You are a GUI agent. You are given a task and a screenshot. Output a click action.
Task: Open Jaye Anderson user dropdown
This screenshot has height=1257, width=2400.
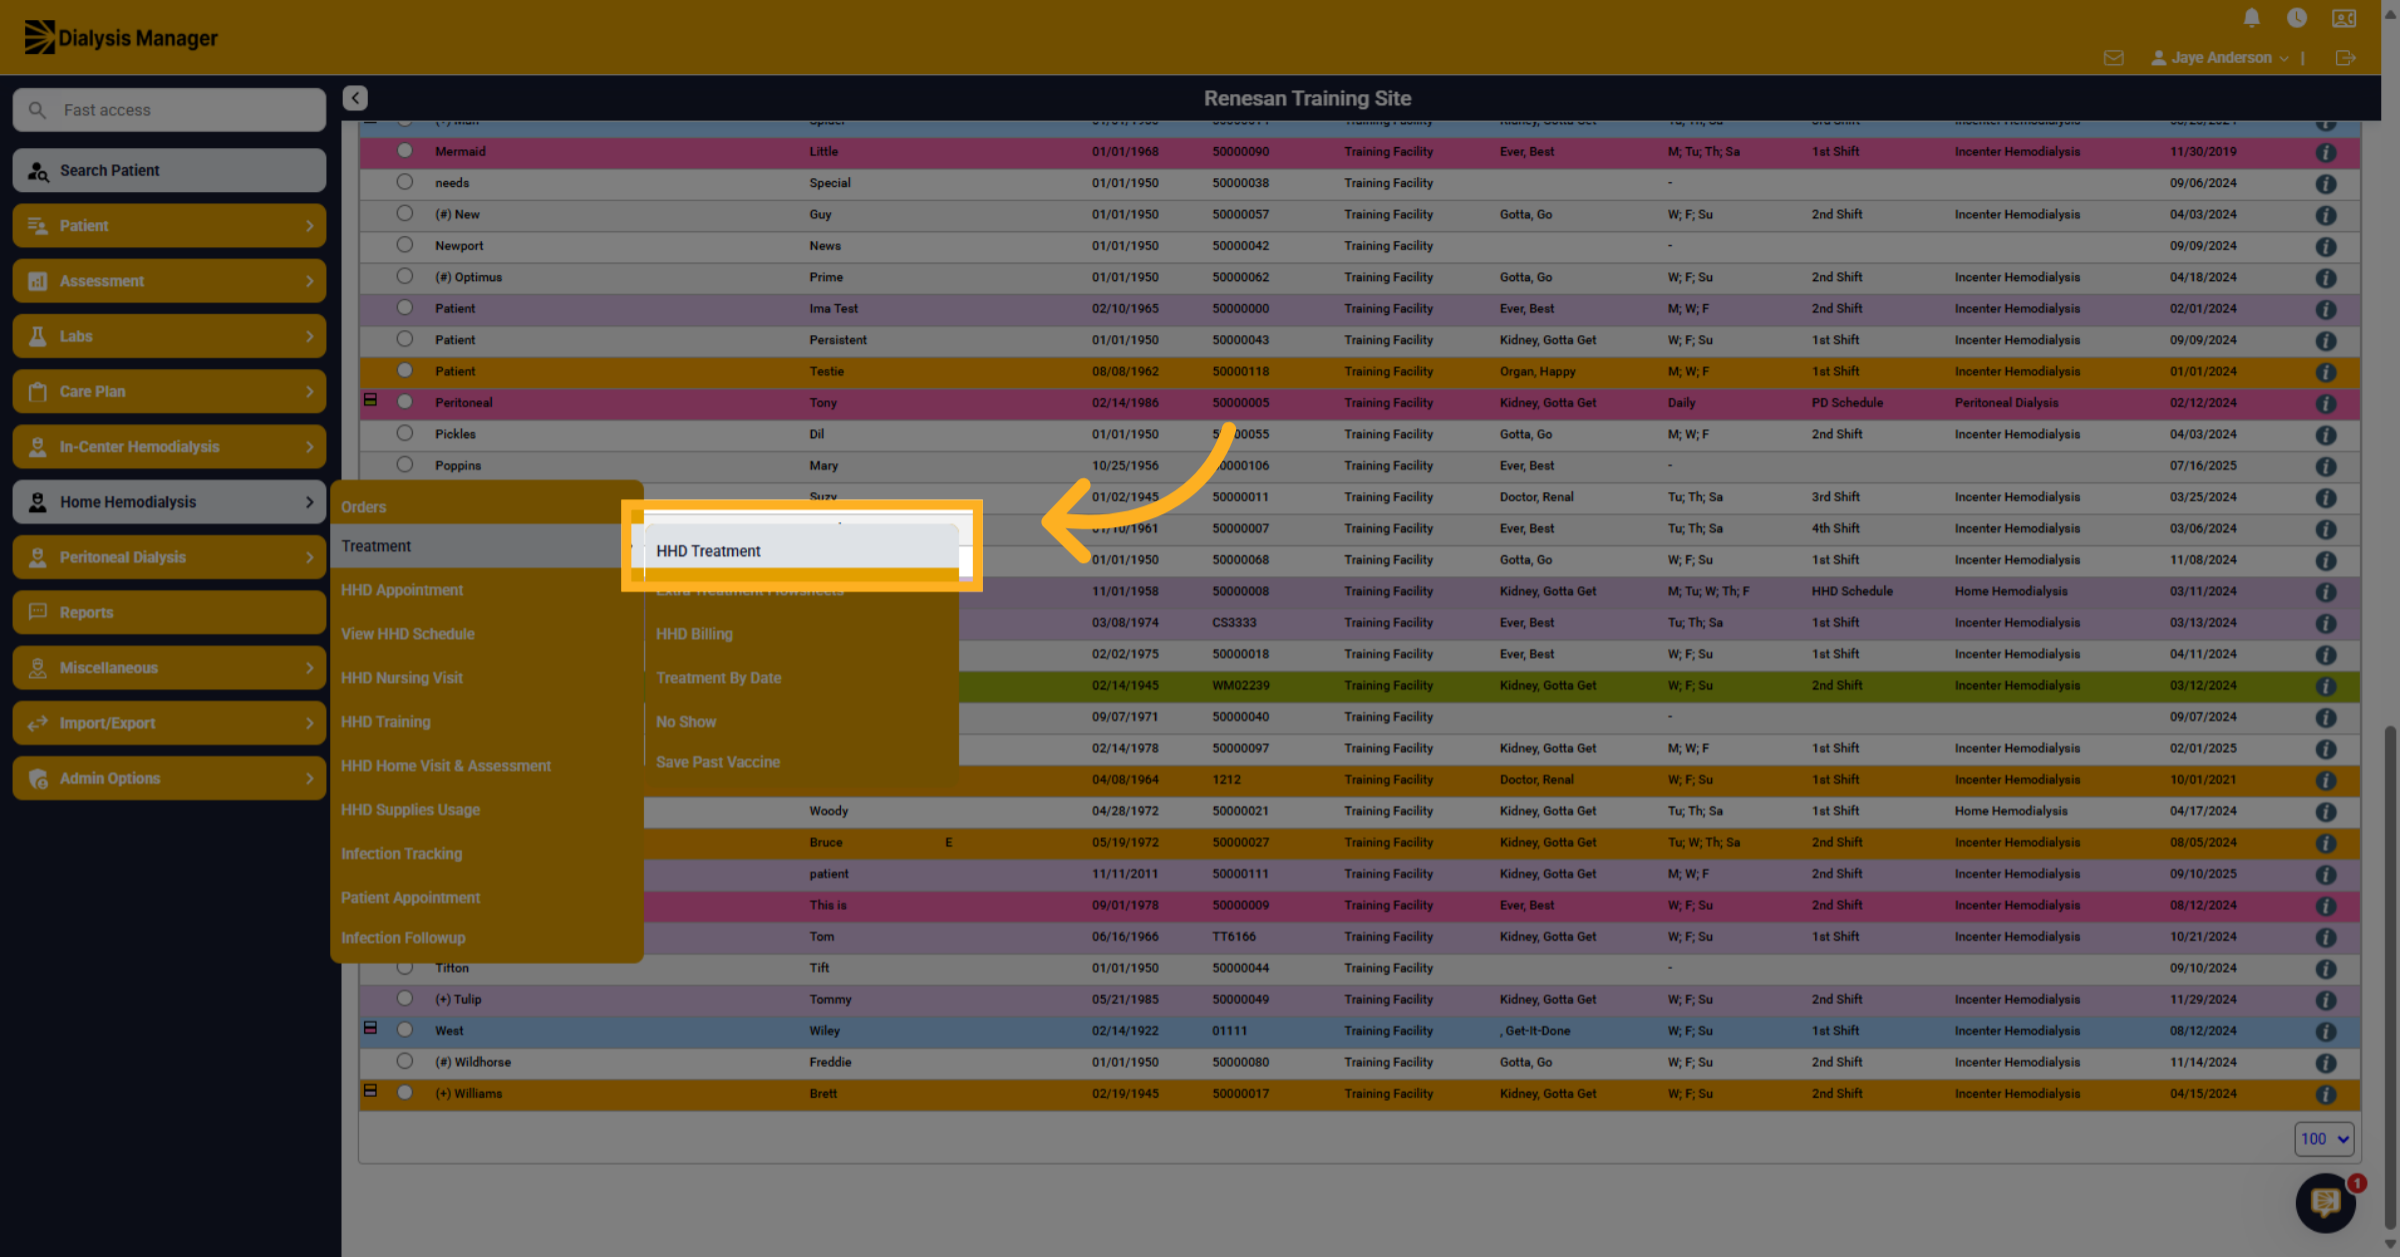pyautogui.click(x=2220, y=58)
